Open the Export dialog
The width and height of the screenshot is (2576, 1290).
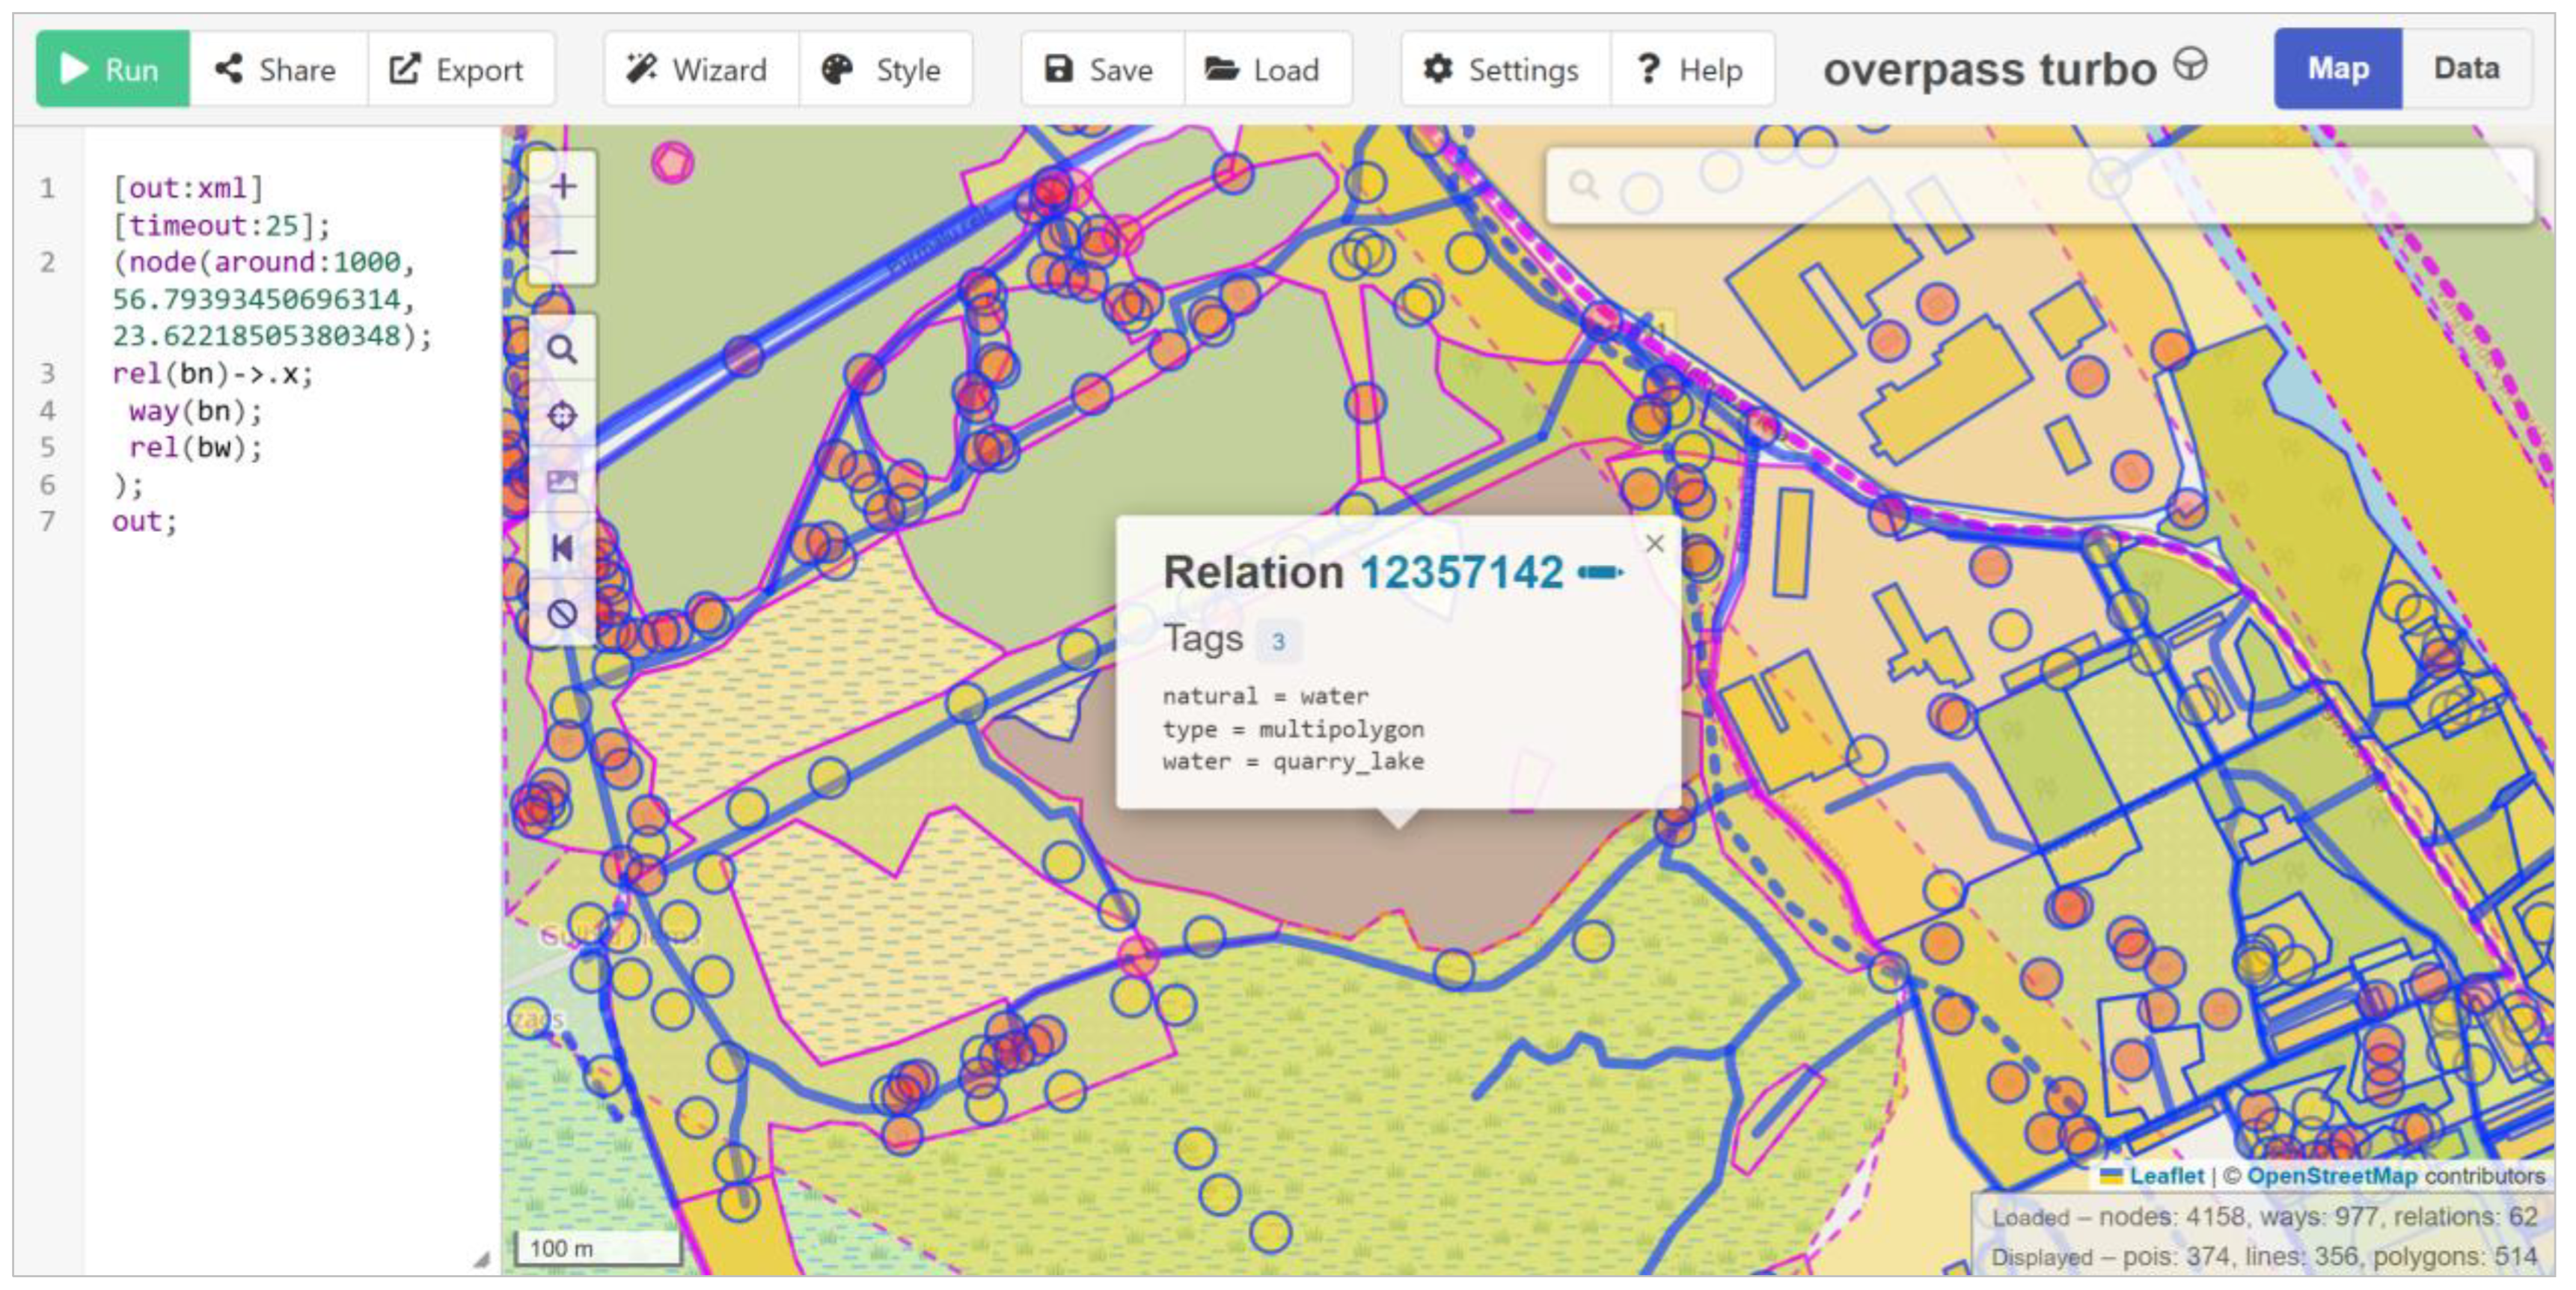click(458, 69)
